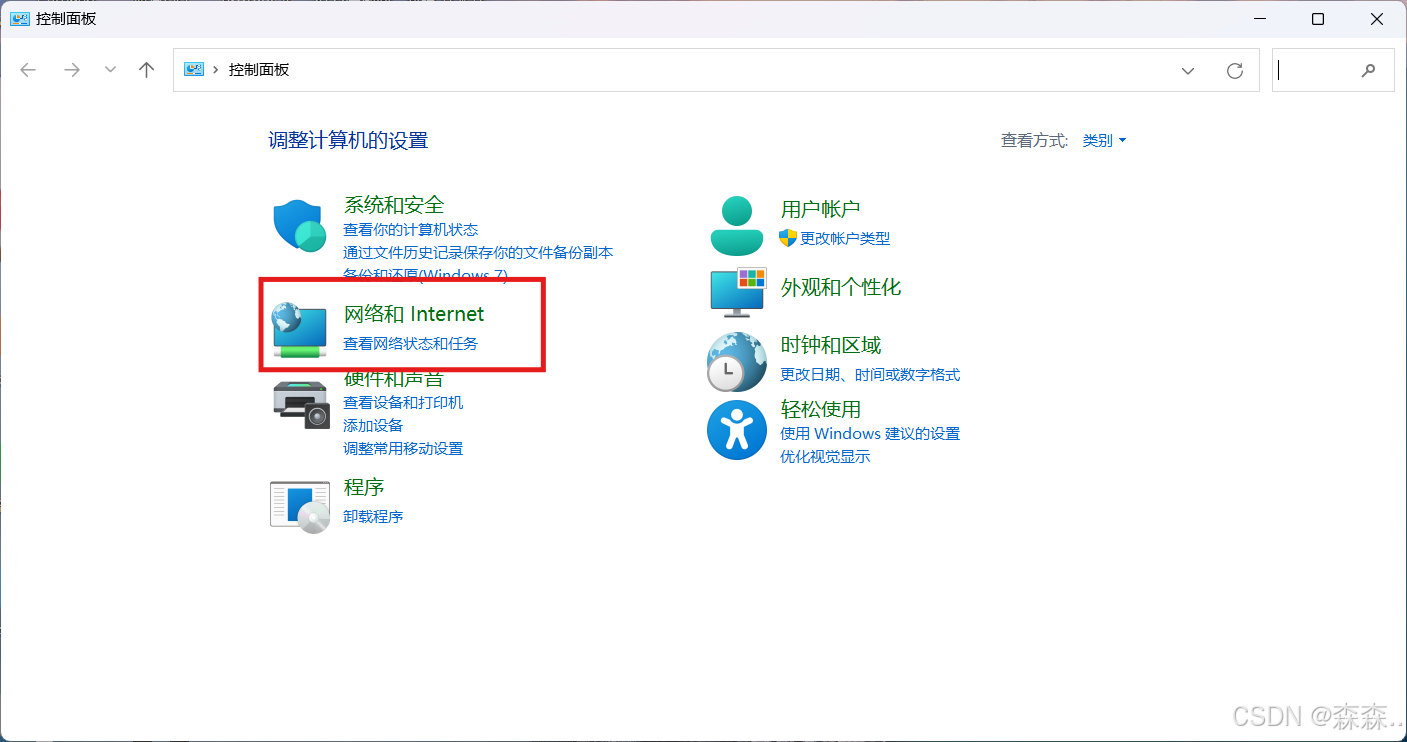Refresh the Control Panel view
Image resolution: width=1407 pixels, height=742 pixels.
1235,71
